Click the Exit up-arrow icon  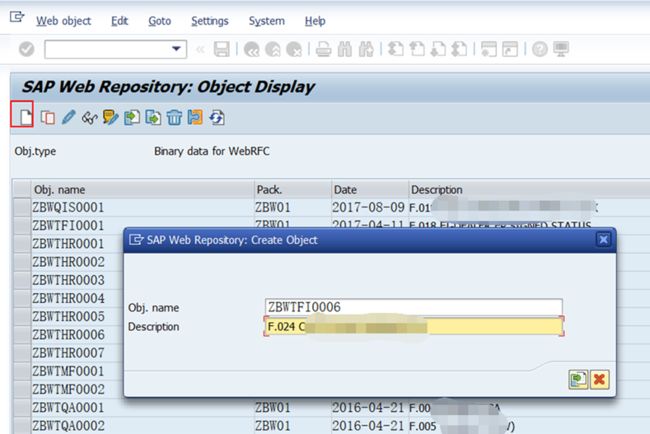(273, 49)
